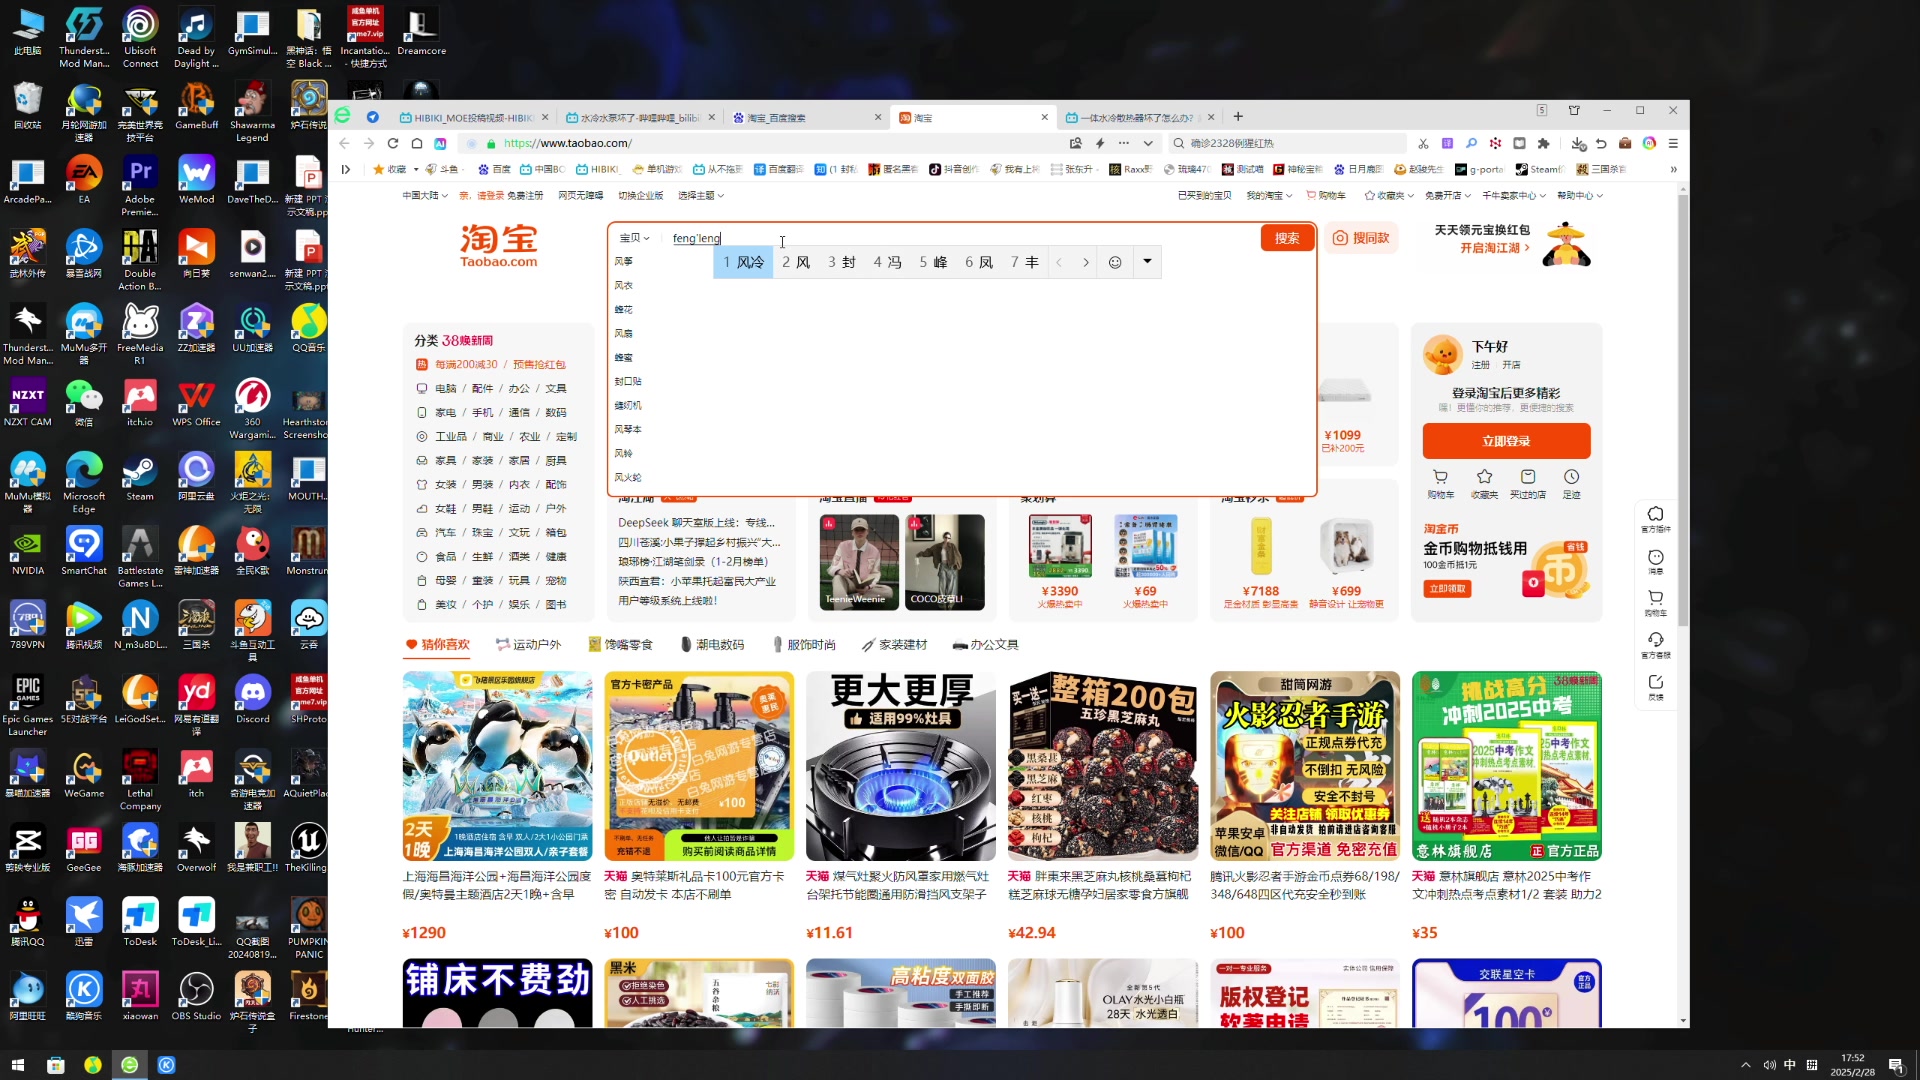Open the puzzle-piece extensions icon
Viewport: 1920px width, 1080px height.
1543,143
